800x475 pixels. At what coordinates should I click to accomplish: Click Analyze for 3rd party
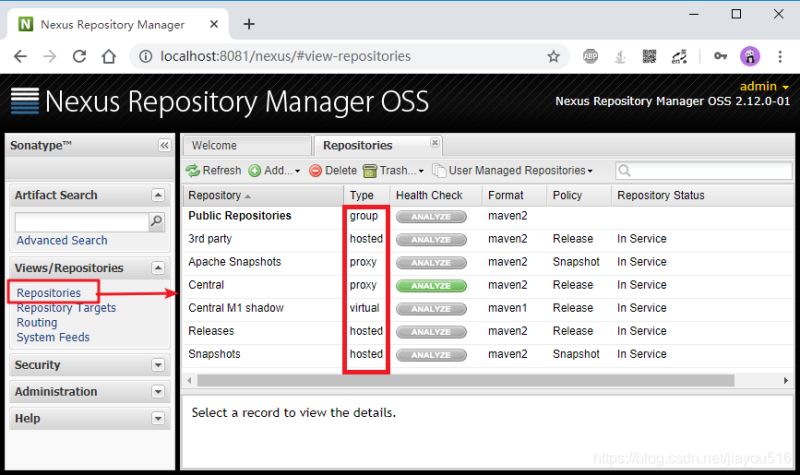[431, 239]
